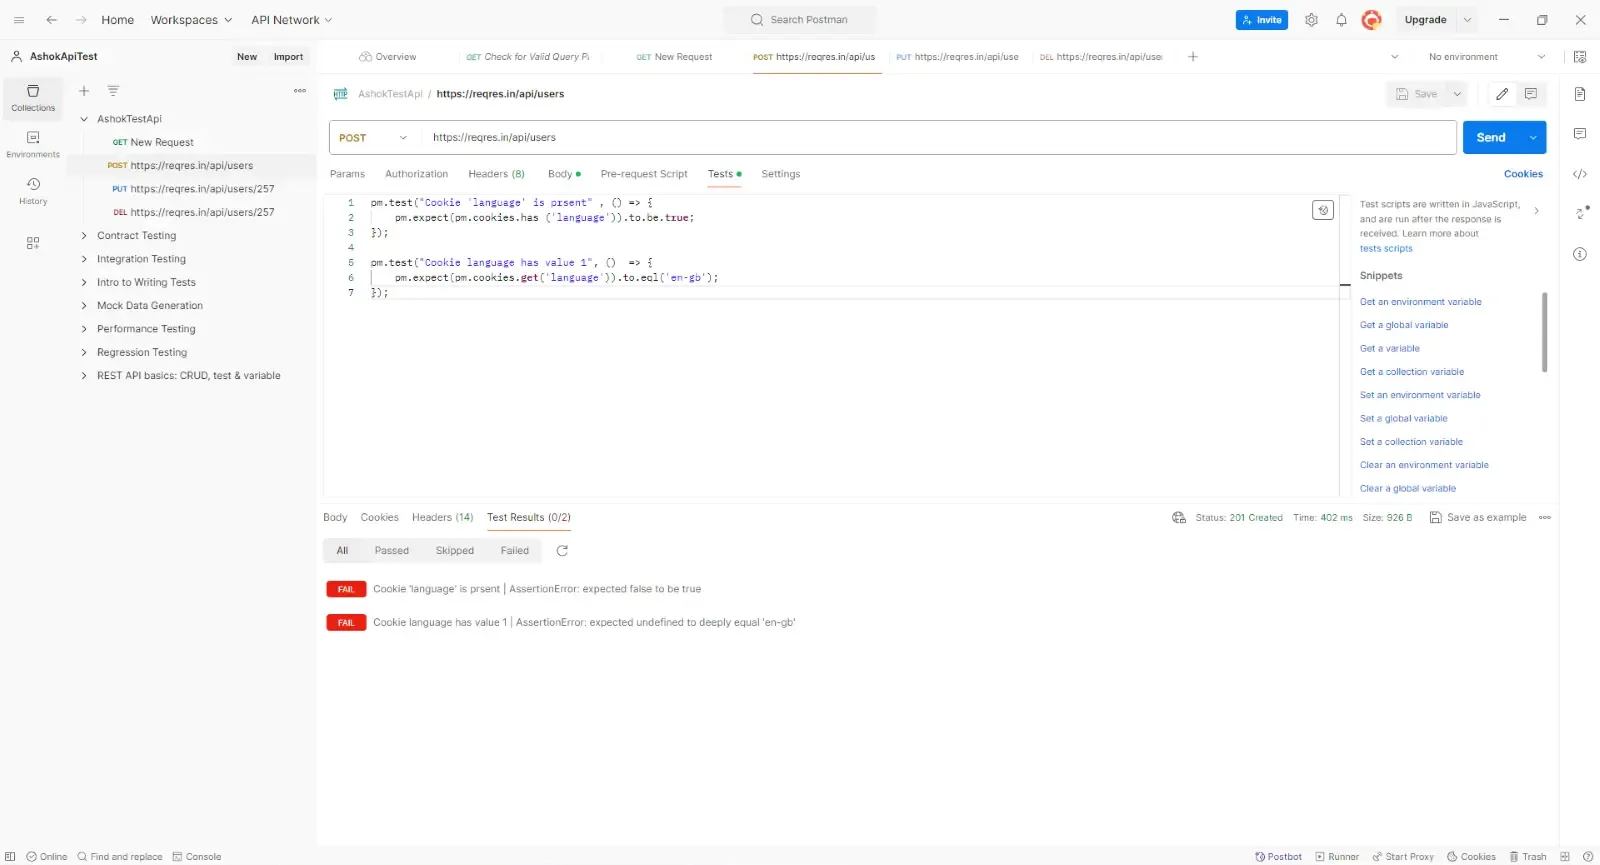Open the Send button dropdown arrow
Image resolution: width=1600 pixels, height=865 pixels.
1533,138
